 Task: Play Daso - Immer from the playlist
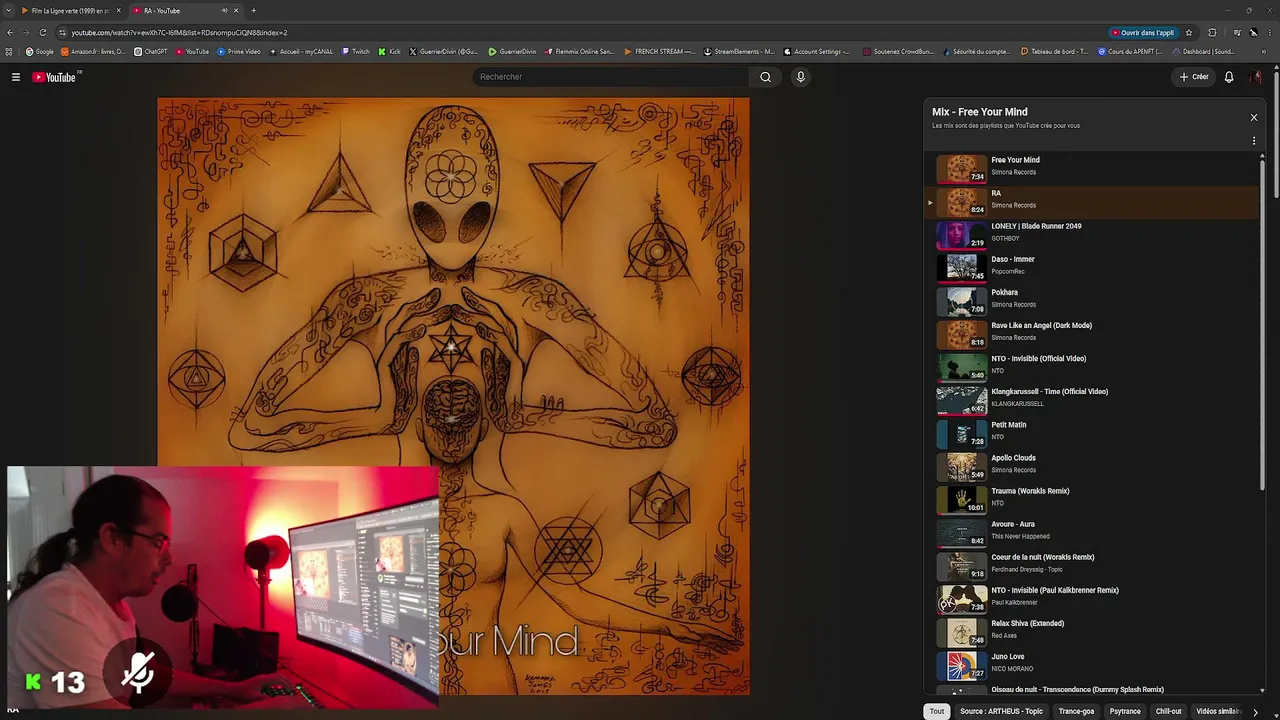click(x=1093, y=267)
